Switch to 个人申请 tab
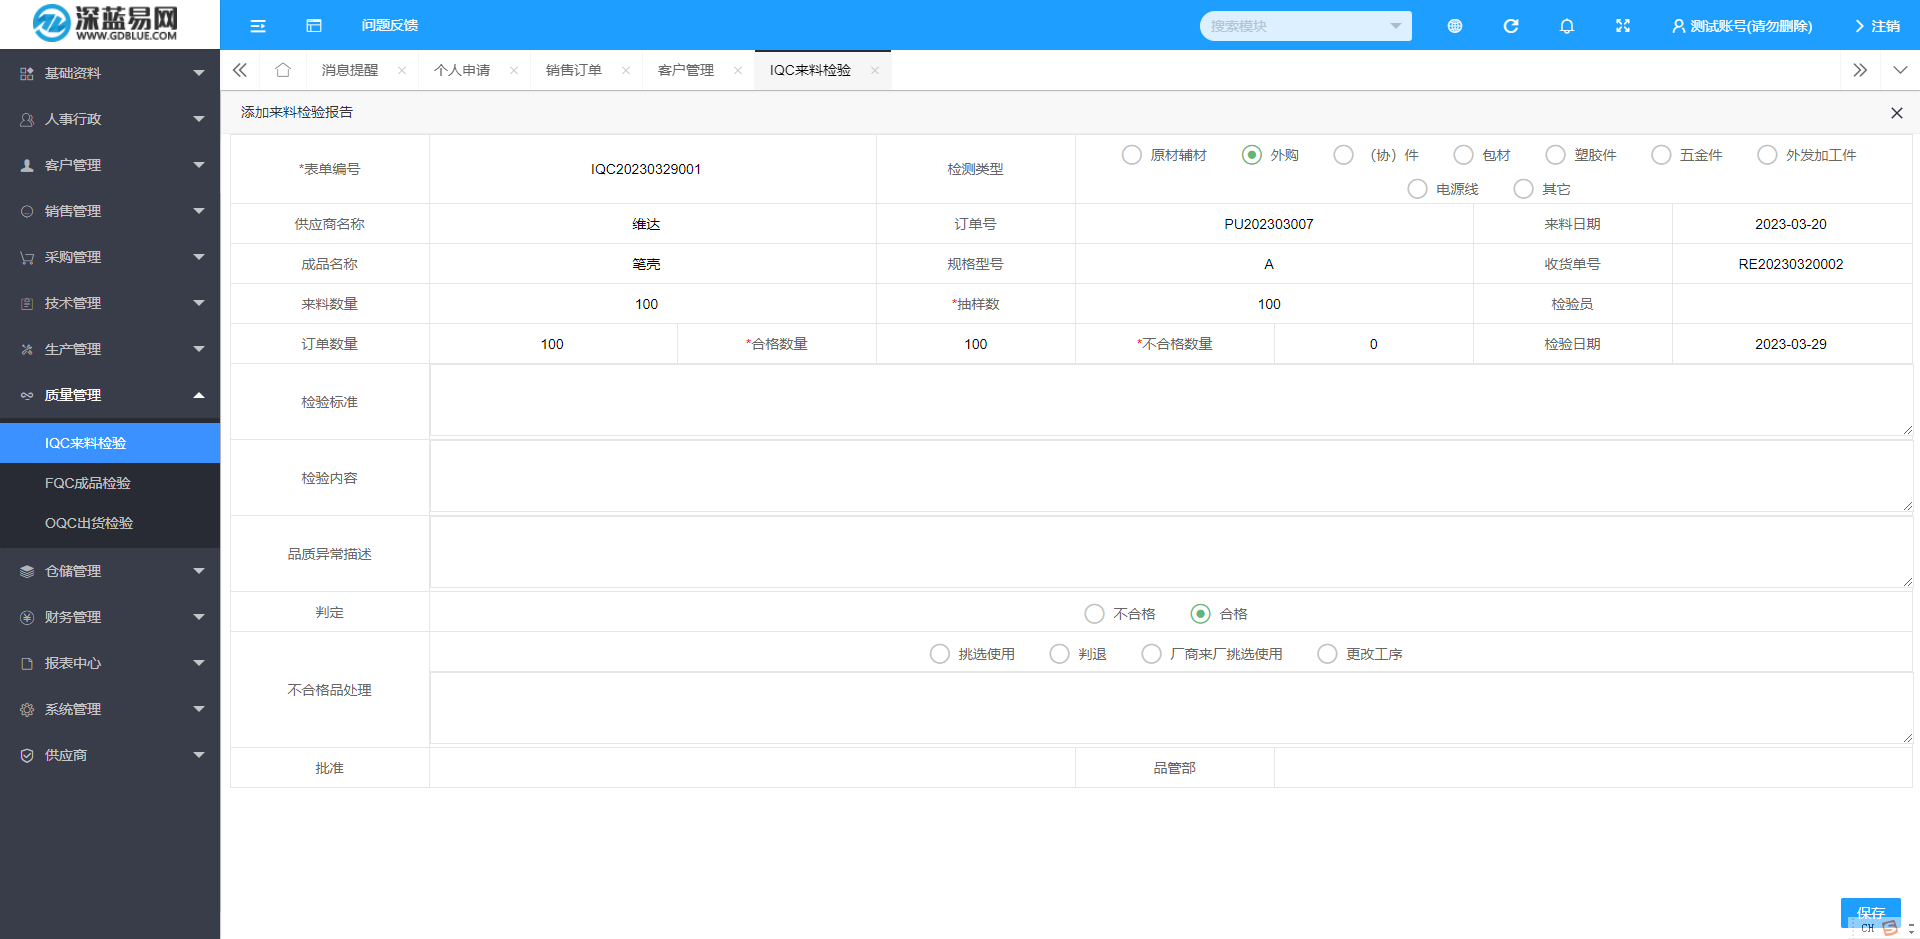The height and width of the screenshot is (939, 1920). pyautogui.click(x=462, y=70)
